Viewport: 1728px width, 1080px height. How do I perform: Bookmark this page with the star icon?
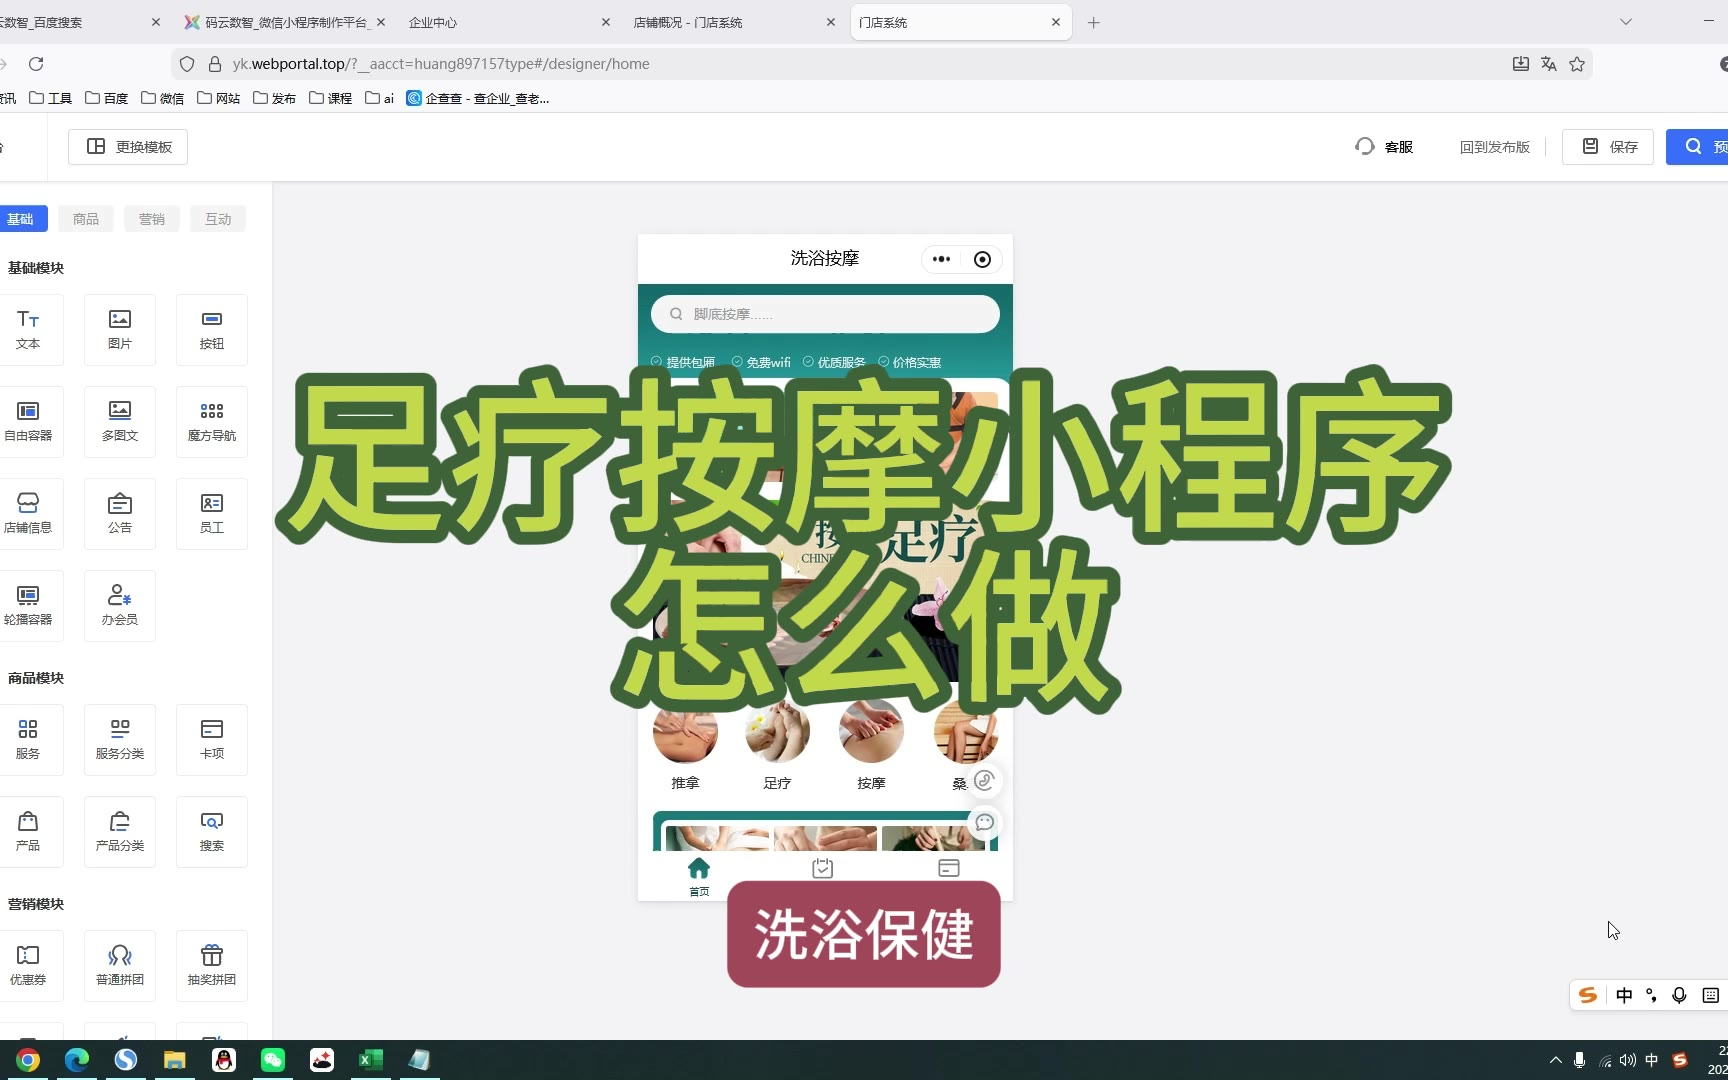click(1577, 64)
